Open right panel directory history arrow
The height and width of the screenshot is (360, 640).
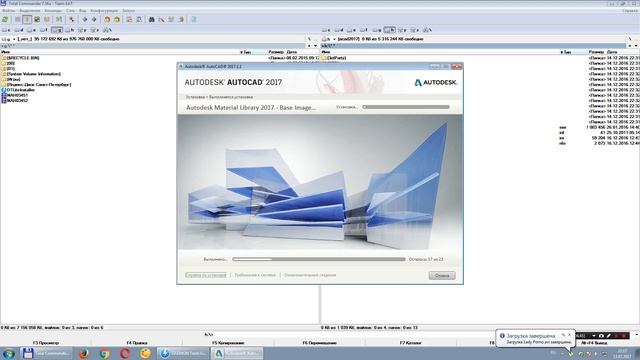point(636,46)
